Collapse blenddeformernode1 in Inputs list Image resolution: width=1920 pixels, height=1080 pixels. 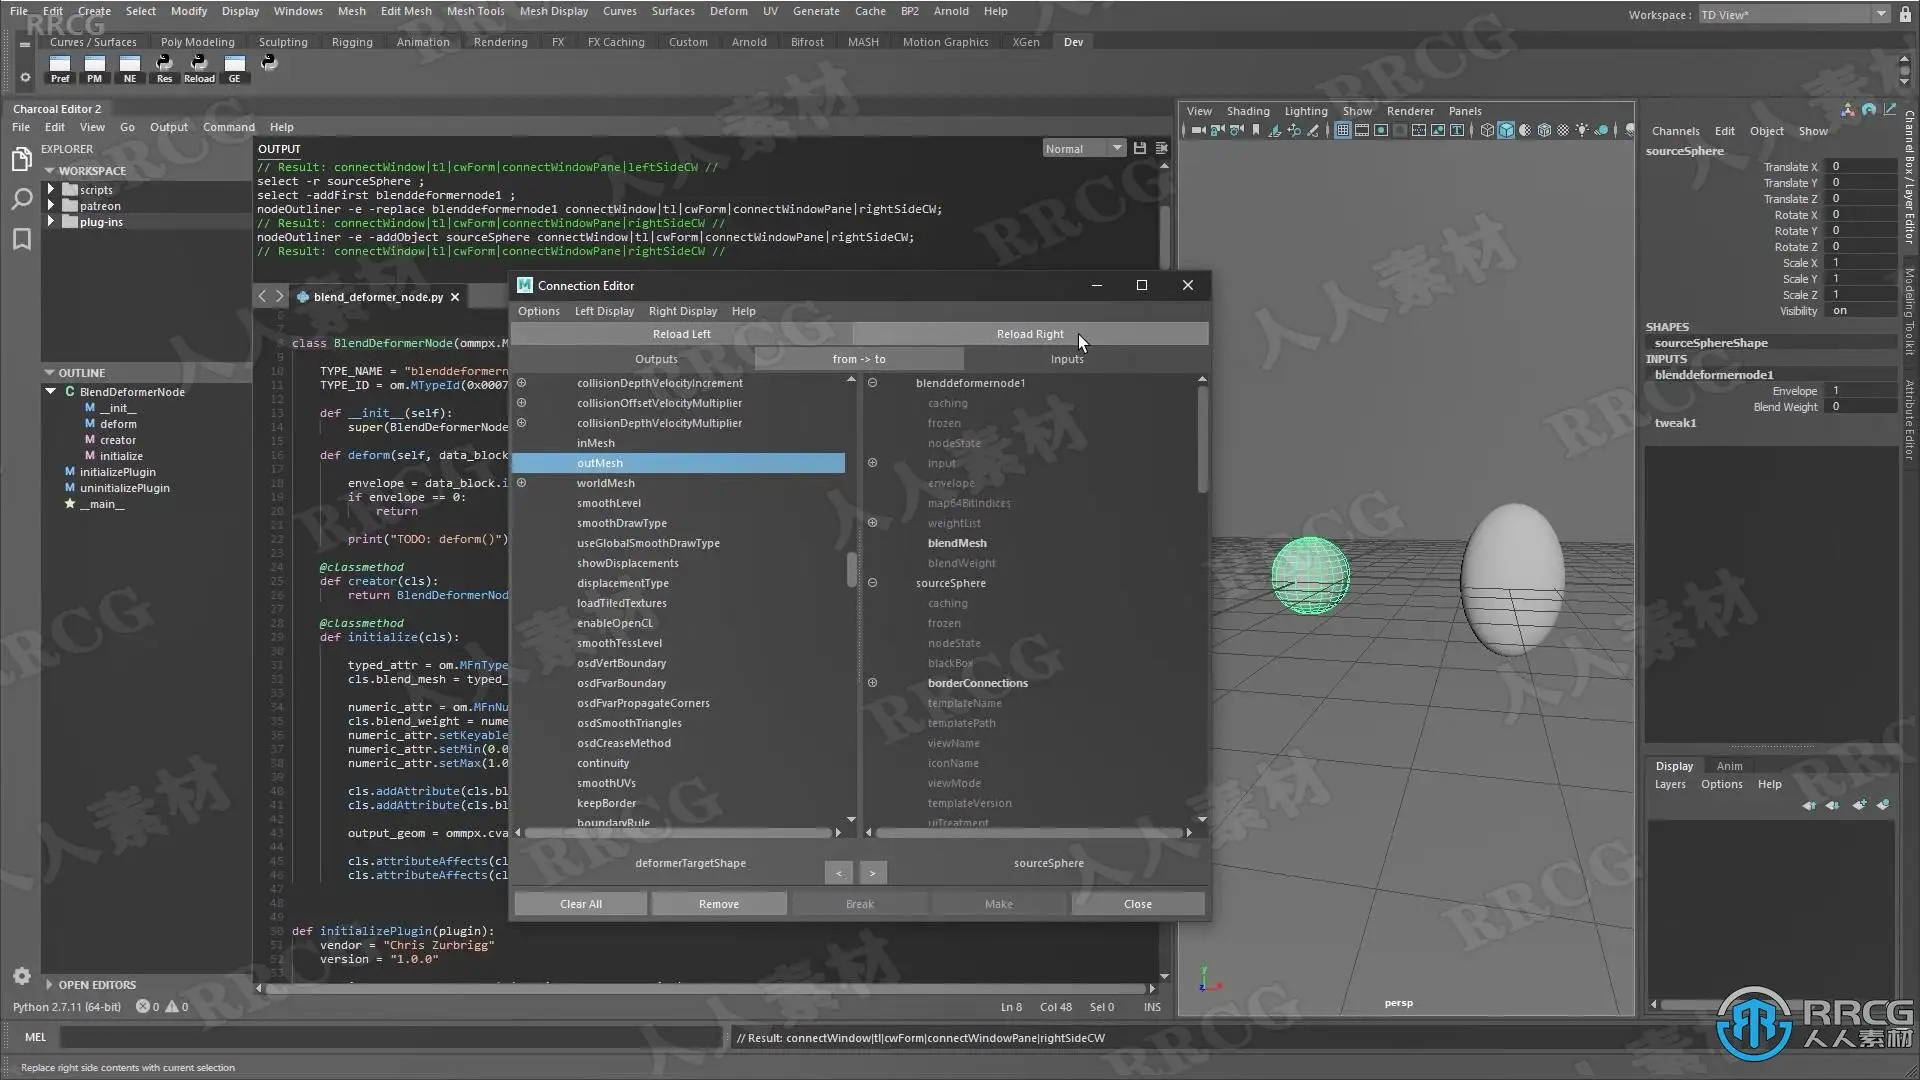[x=872, y=383]
